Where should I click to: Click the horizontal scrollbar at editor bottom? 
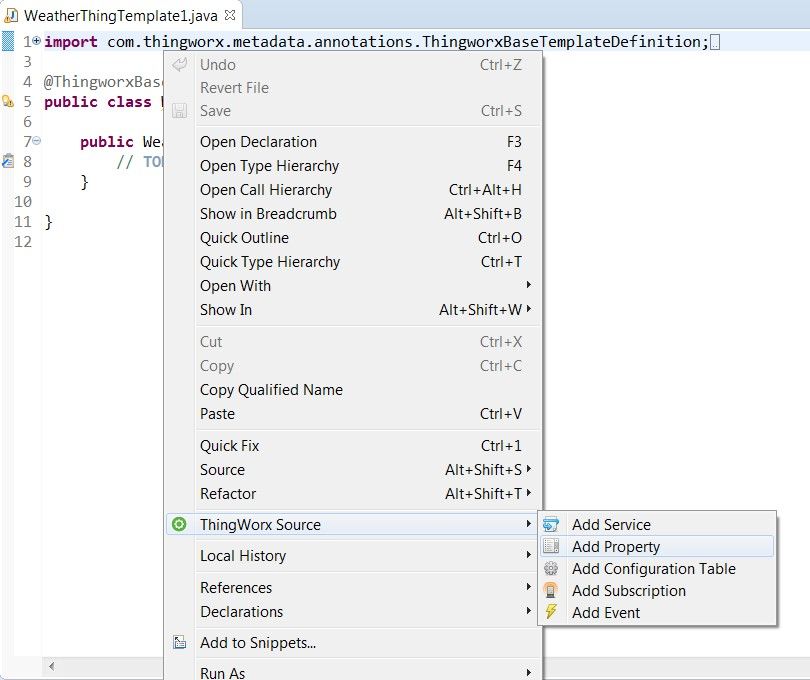point(100,665)
